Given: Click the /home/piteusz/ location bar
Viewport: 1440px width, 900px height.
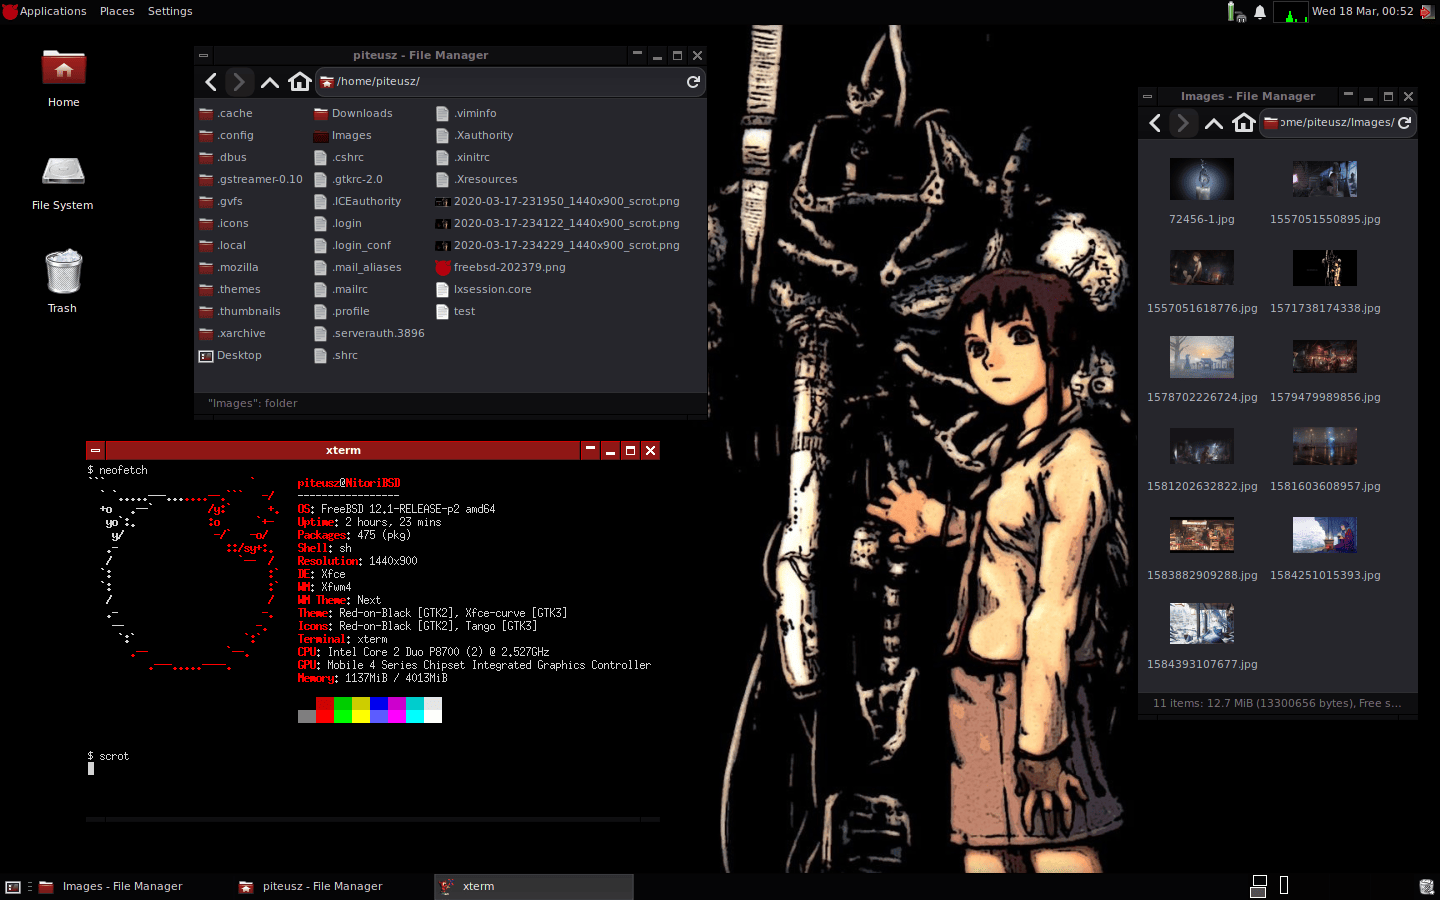Looking at the screenshot, I should tap(500, 82).
